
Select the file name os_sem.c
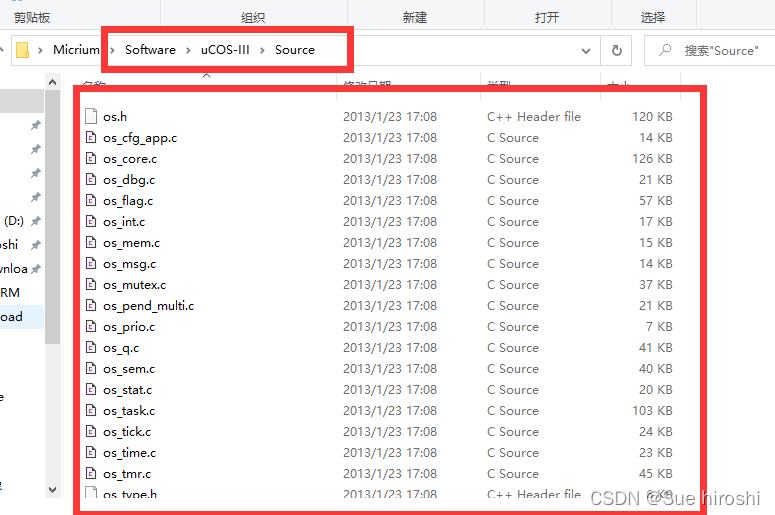tap(129, 369)
